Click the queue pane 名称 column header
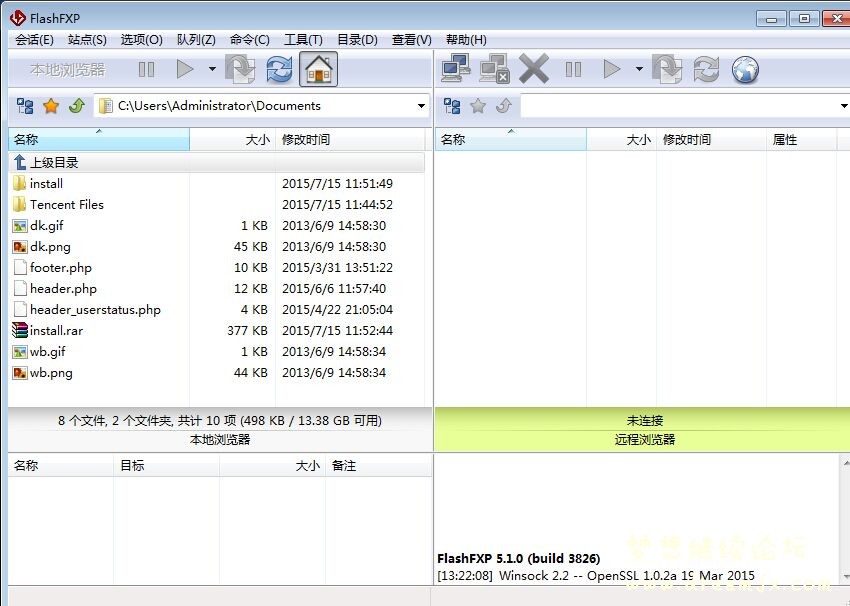 61,466
